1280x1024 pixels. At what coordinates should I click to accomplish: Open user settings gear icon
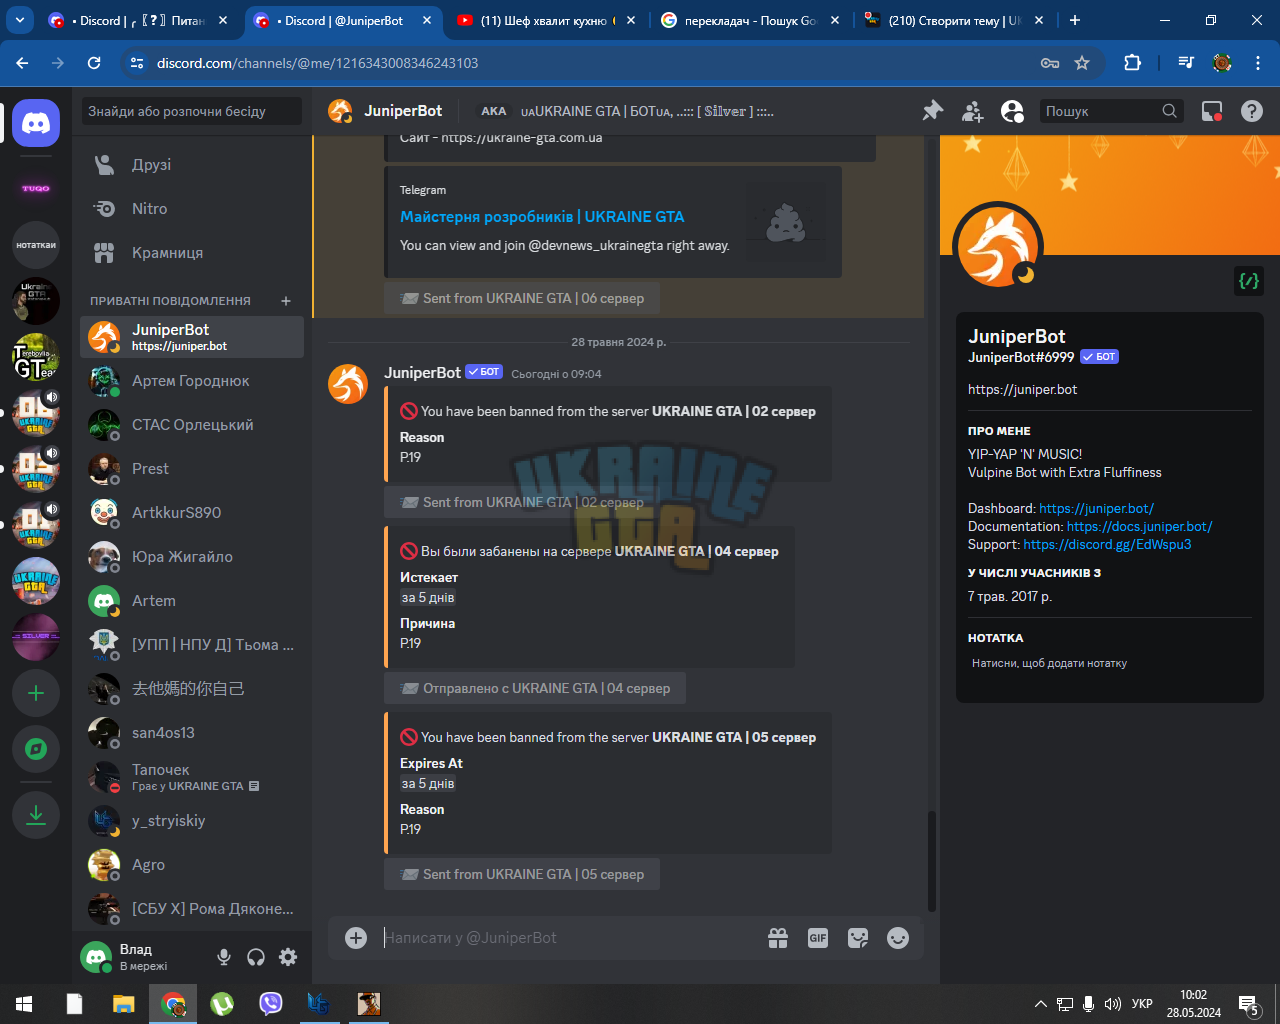tap(288, 957)
